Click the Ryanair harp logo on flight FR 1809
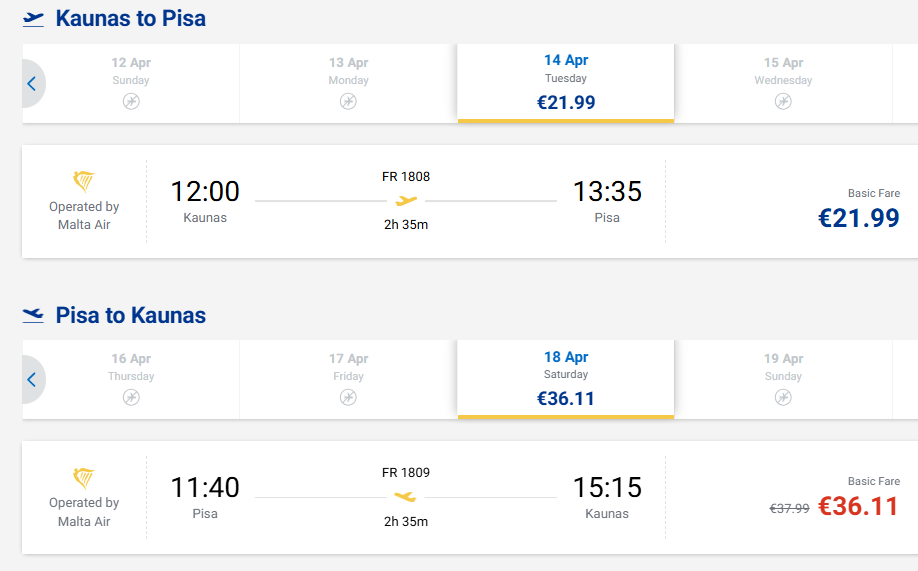The width and height of the screenshot is (918, 571). click(84, 477)
